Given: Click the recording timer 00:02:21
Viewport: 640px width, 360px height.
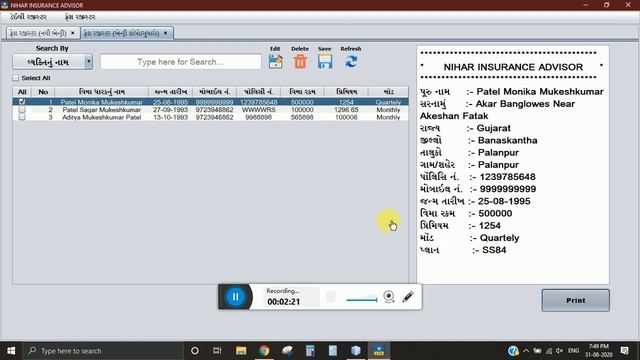Looking at the screenshot, I should click(x=284, y=302).
